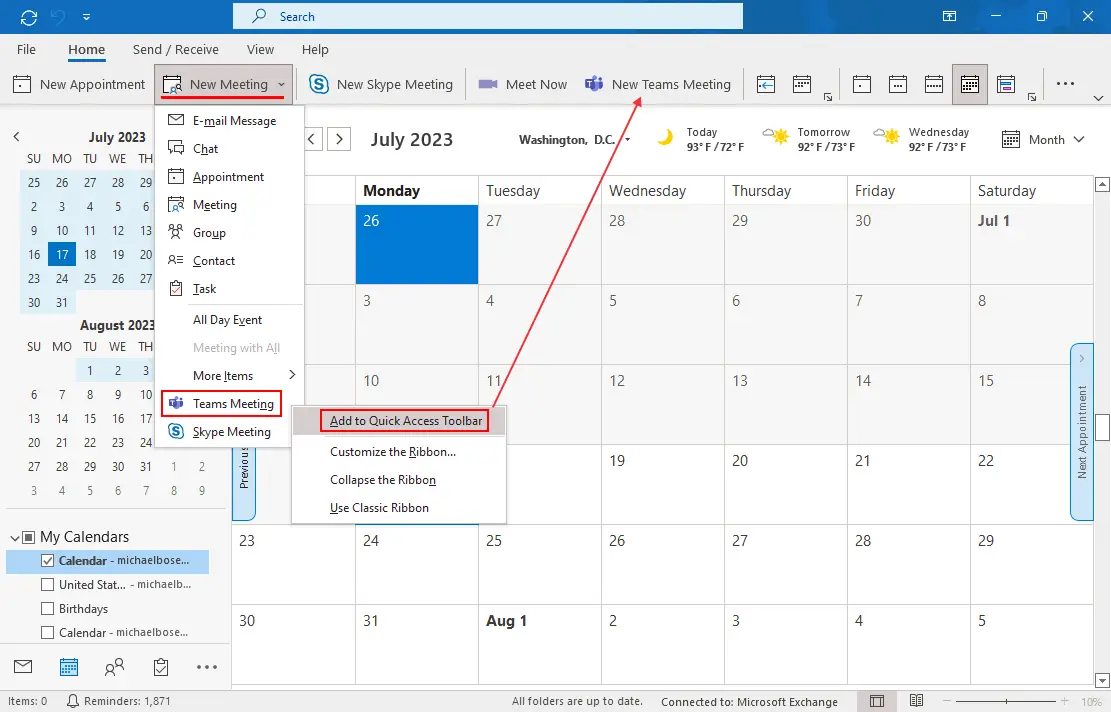Click the Go to Today icon
The width and height of the screenshot is (1111, 712).
pyautogui.click(x=766, y=84)
